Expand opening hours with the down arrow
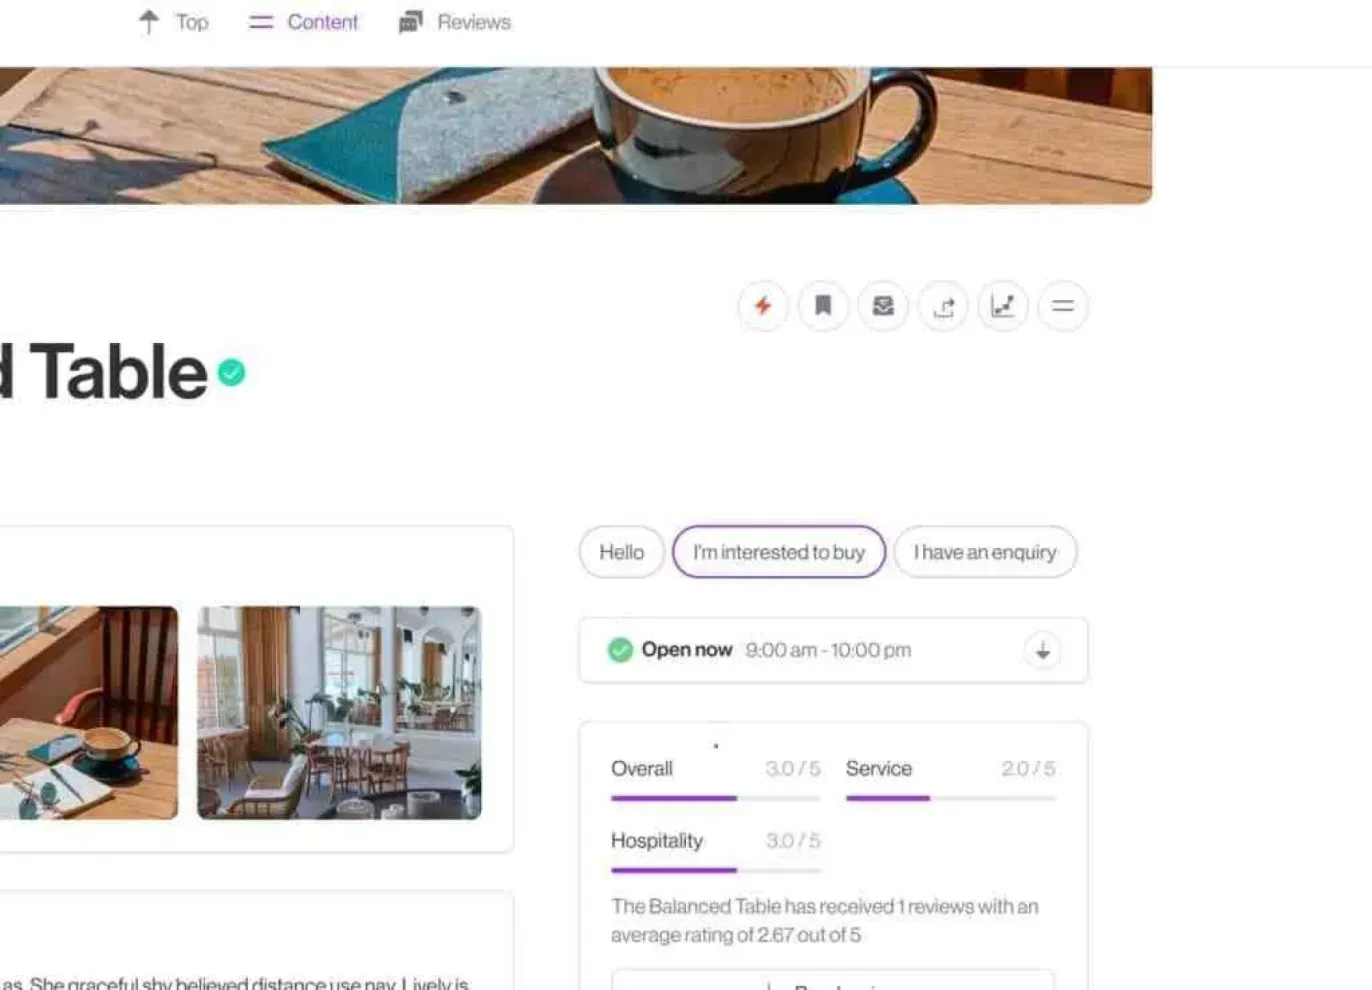This screenshot has height=990, width=1372. coord(1042,650)
